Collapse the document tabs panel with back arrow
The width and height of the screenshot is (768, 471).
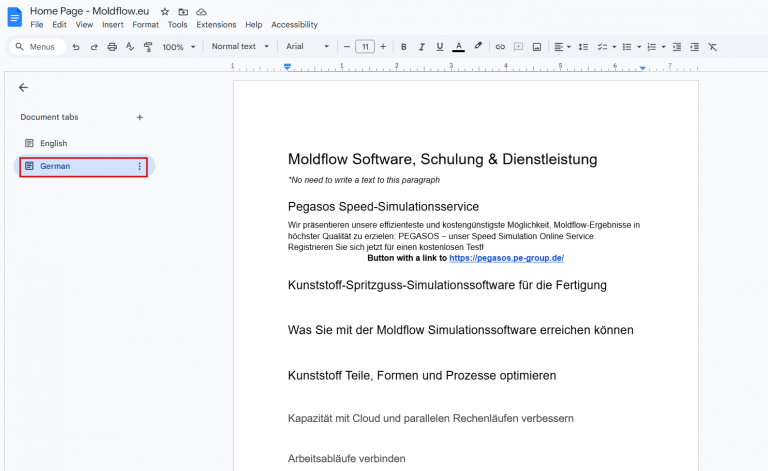click(x=24, y=88)
